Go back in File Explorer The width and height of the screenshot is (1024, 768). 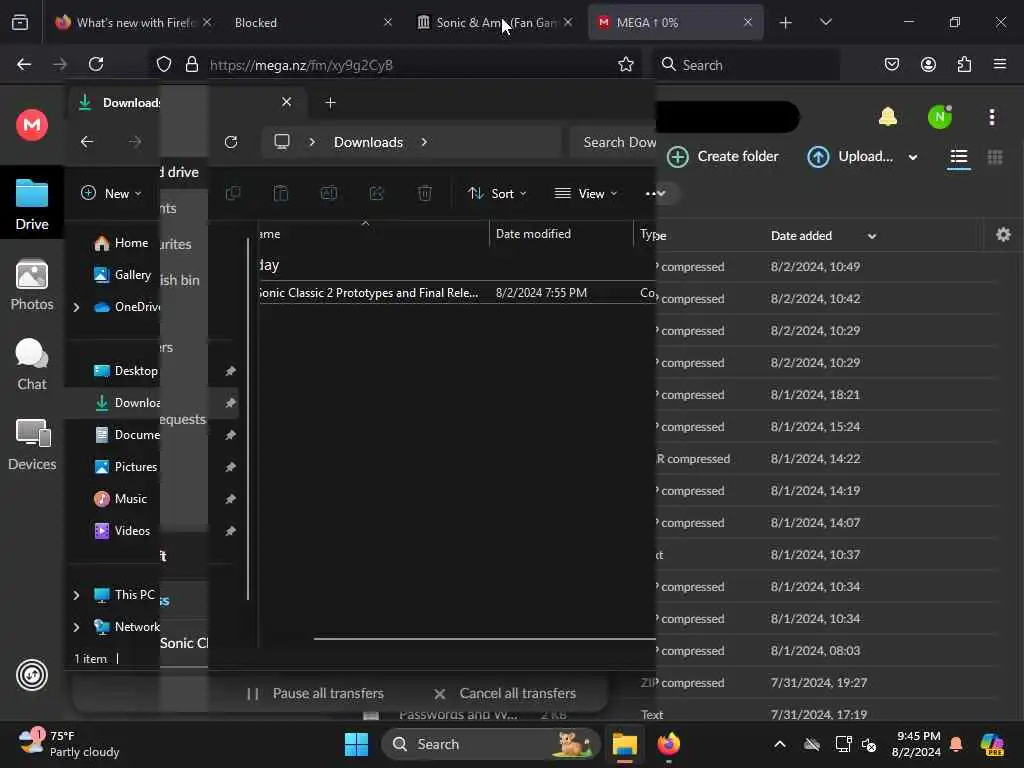point(87,142)
